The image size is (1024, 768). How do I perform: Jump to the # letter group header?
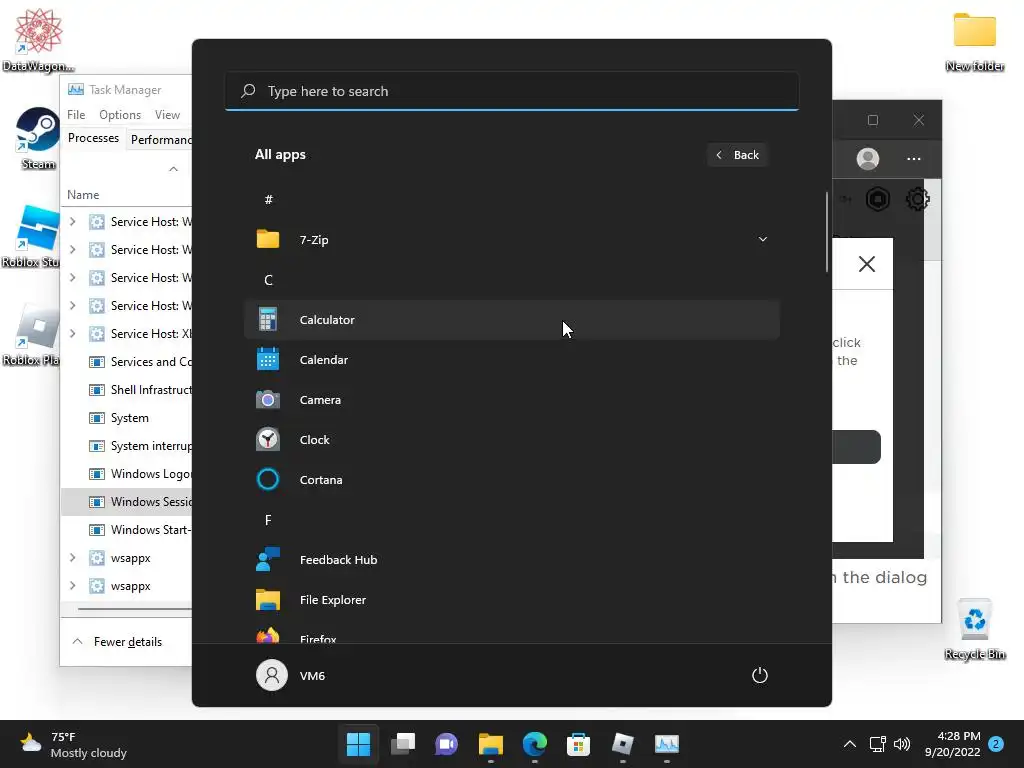pyautogui.click(x=268, y=200)
